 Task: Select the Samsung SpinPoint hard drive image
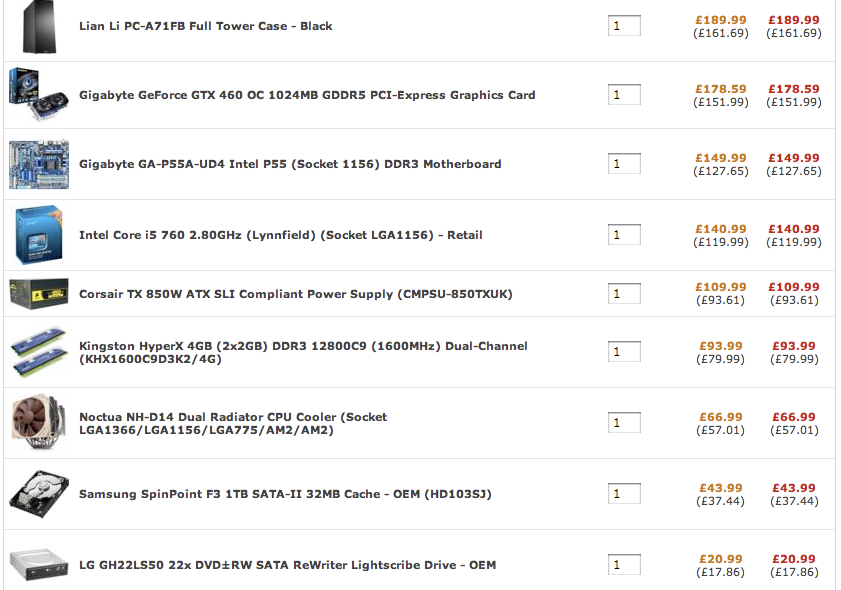pos(39,494)
